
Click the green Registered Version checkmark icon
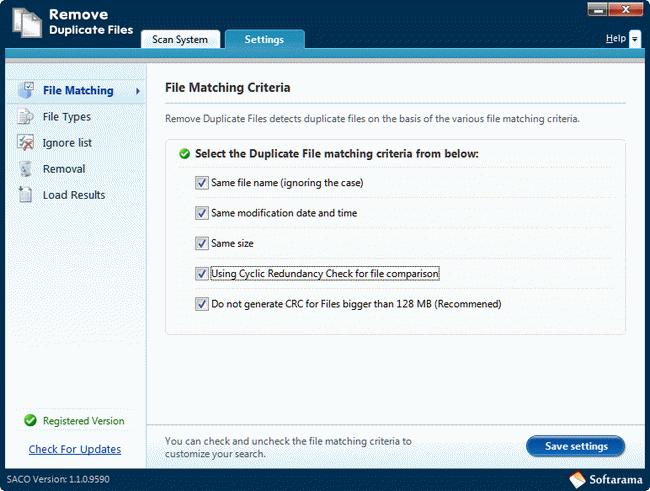click(30, 421)
